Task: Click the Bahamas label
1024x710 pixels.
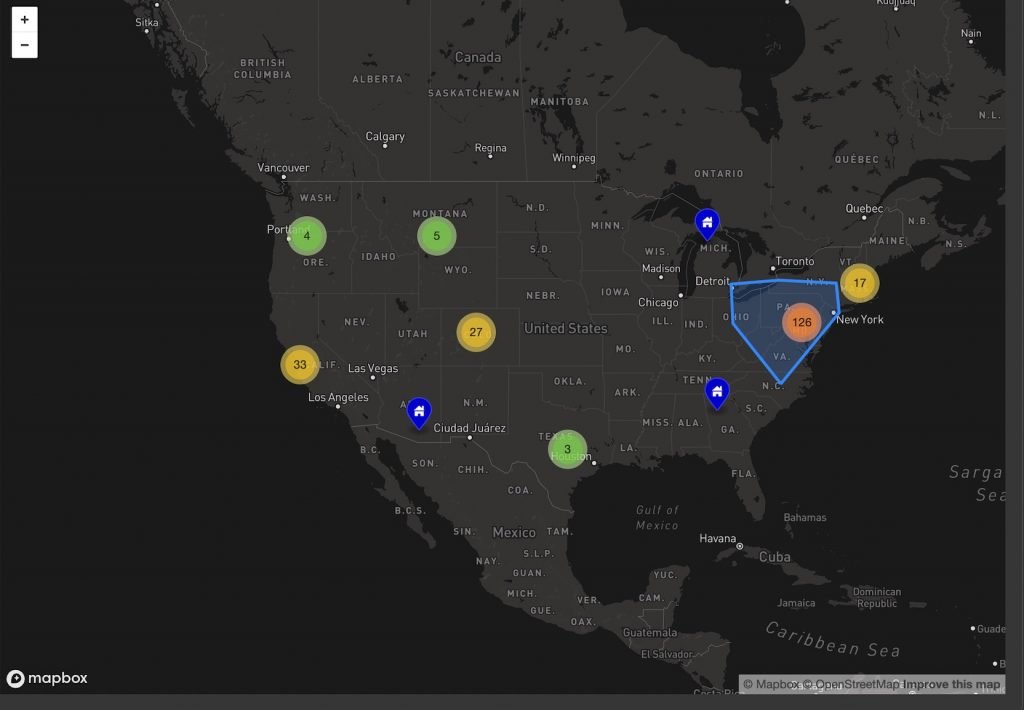Action: pyautogui.click(x=805, y=517)
